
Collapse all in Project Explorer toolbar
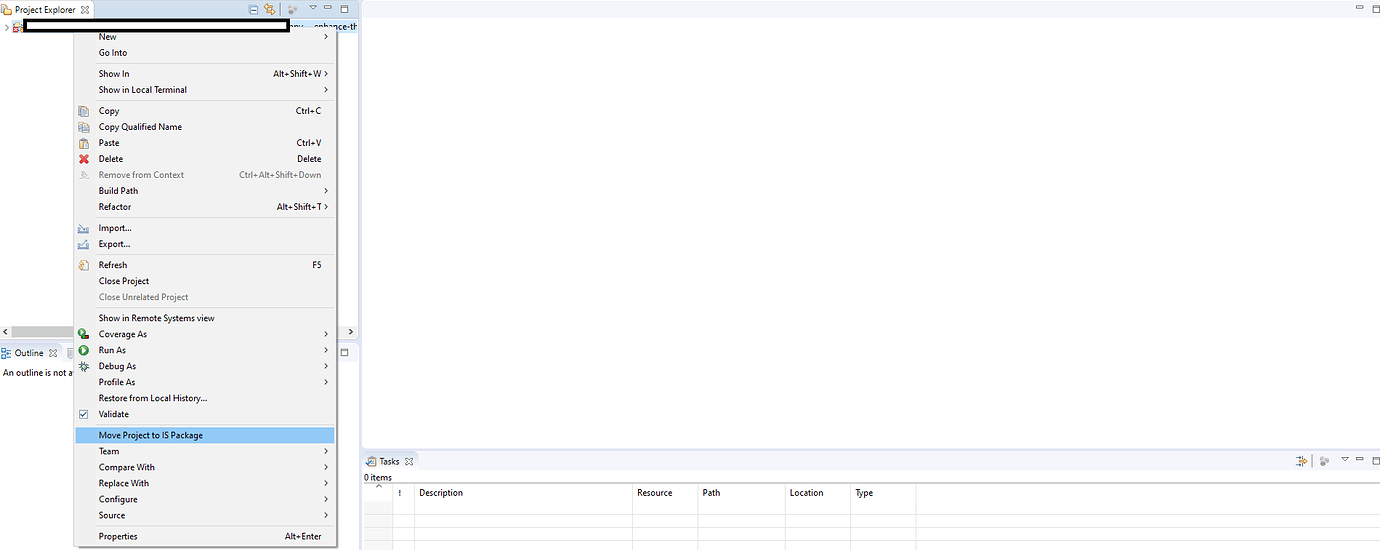coord(254,9)
